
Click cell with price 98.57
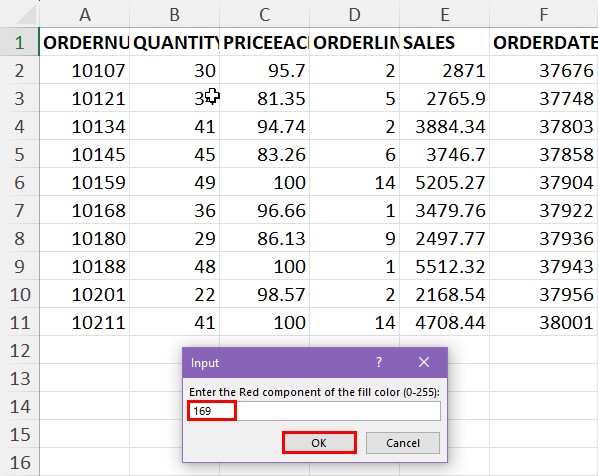pos(265,294)
